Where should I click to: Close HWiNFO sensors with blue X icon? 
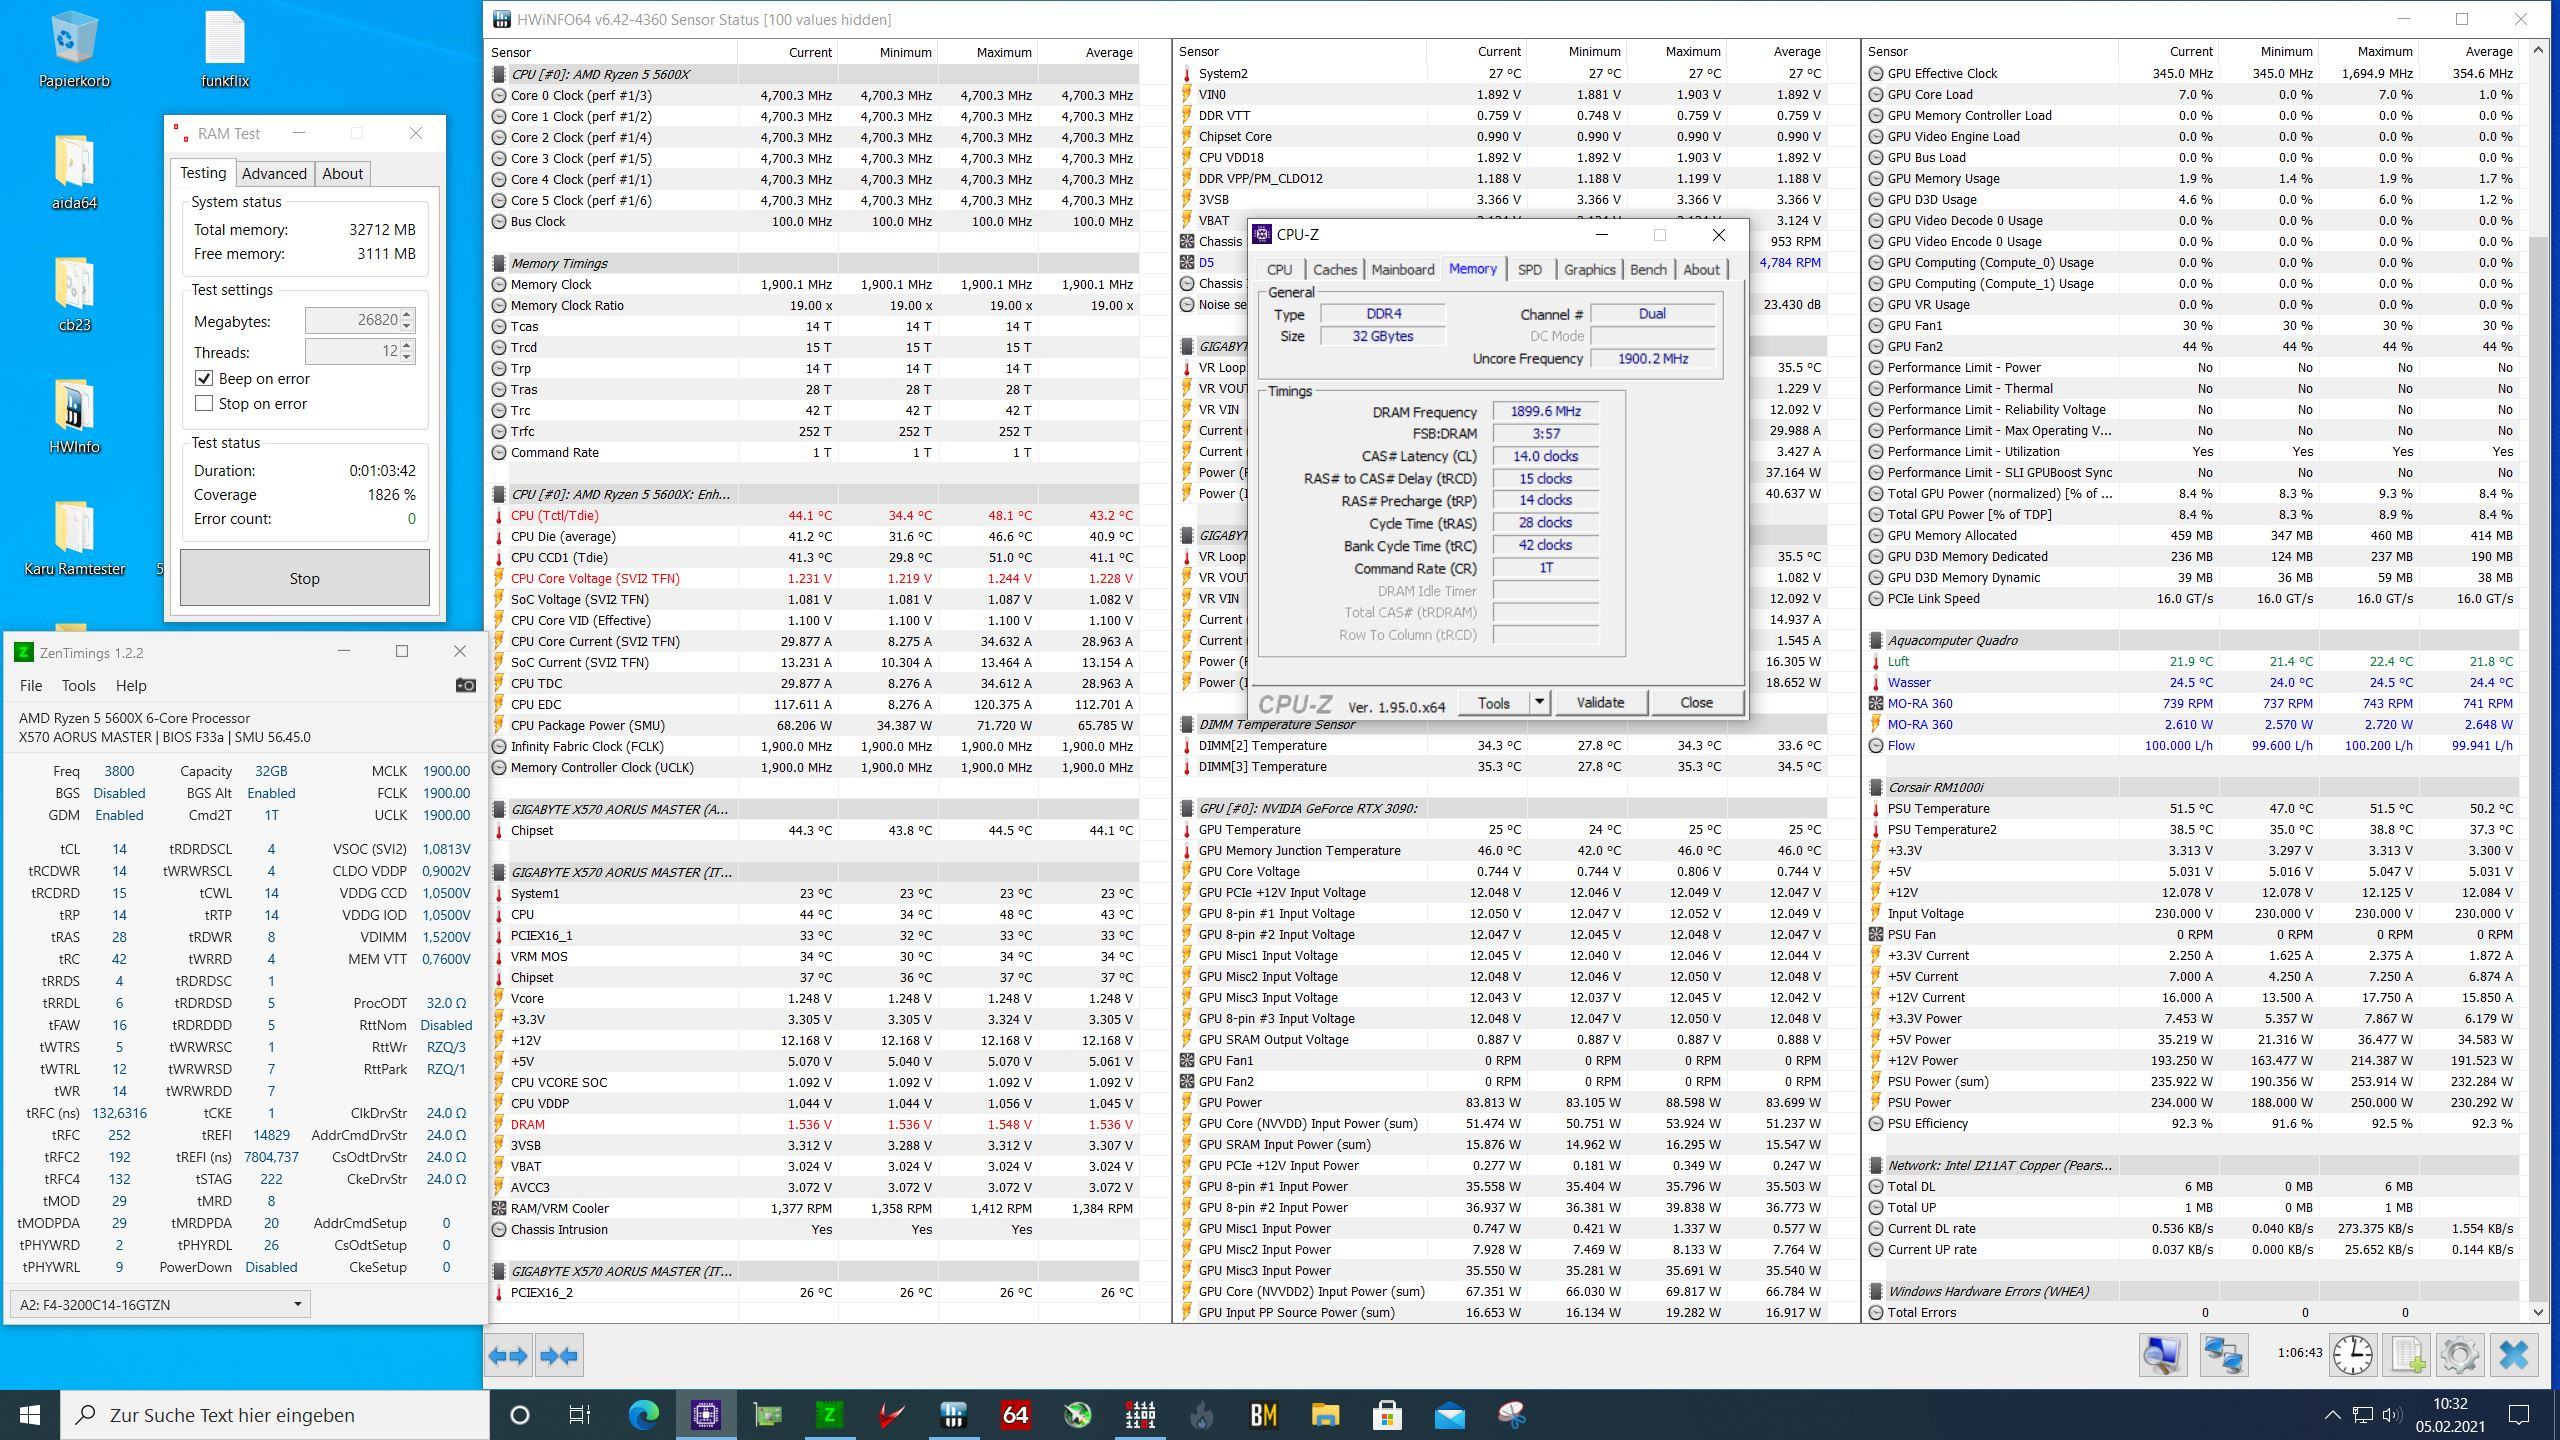[2513, 1355]
